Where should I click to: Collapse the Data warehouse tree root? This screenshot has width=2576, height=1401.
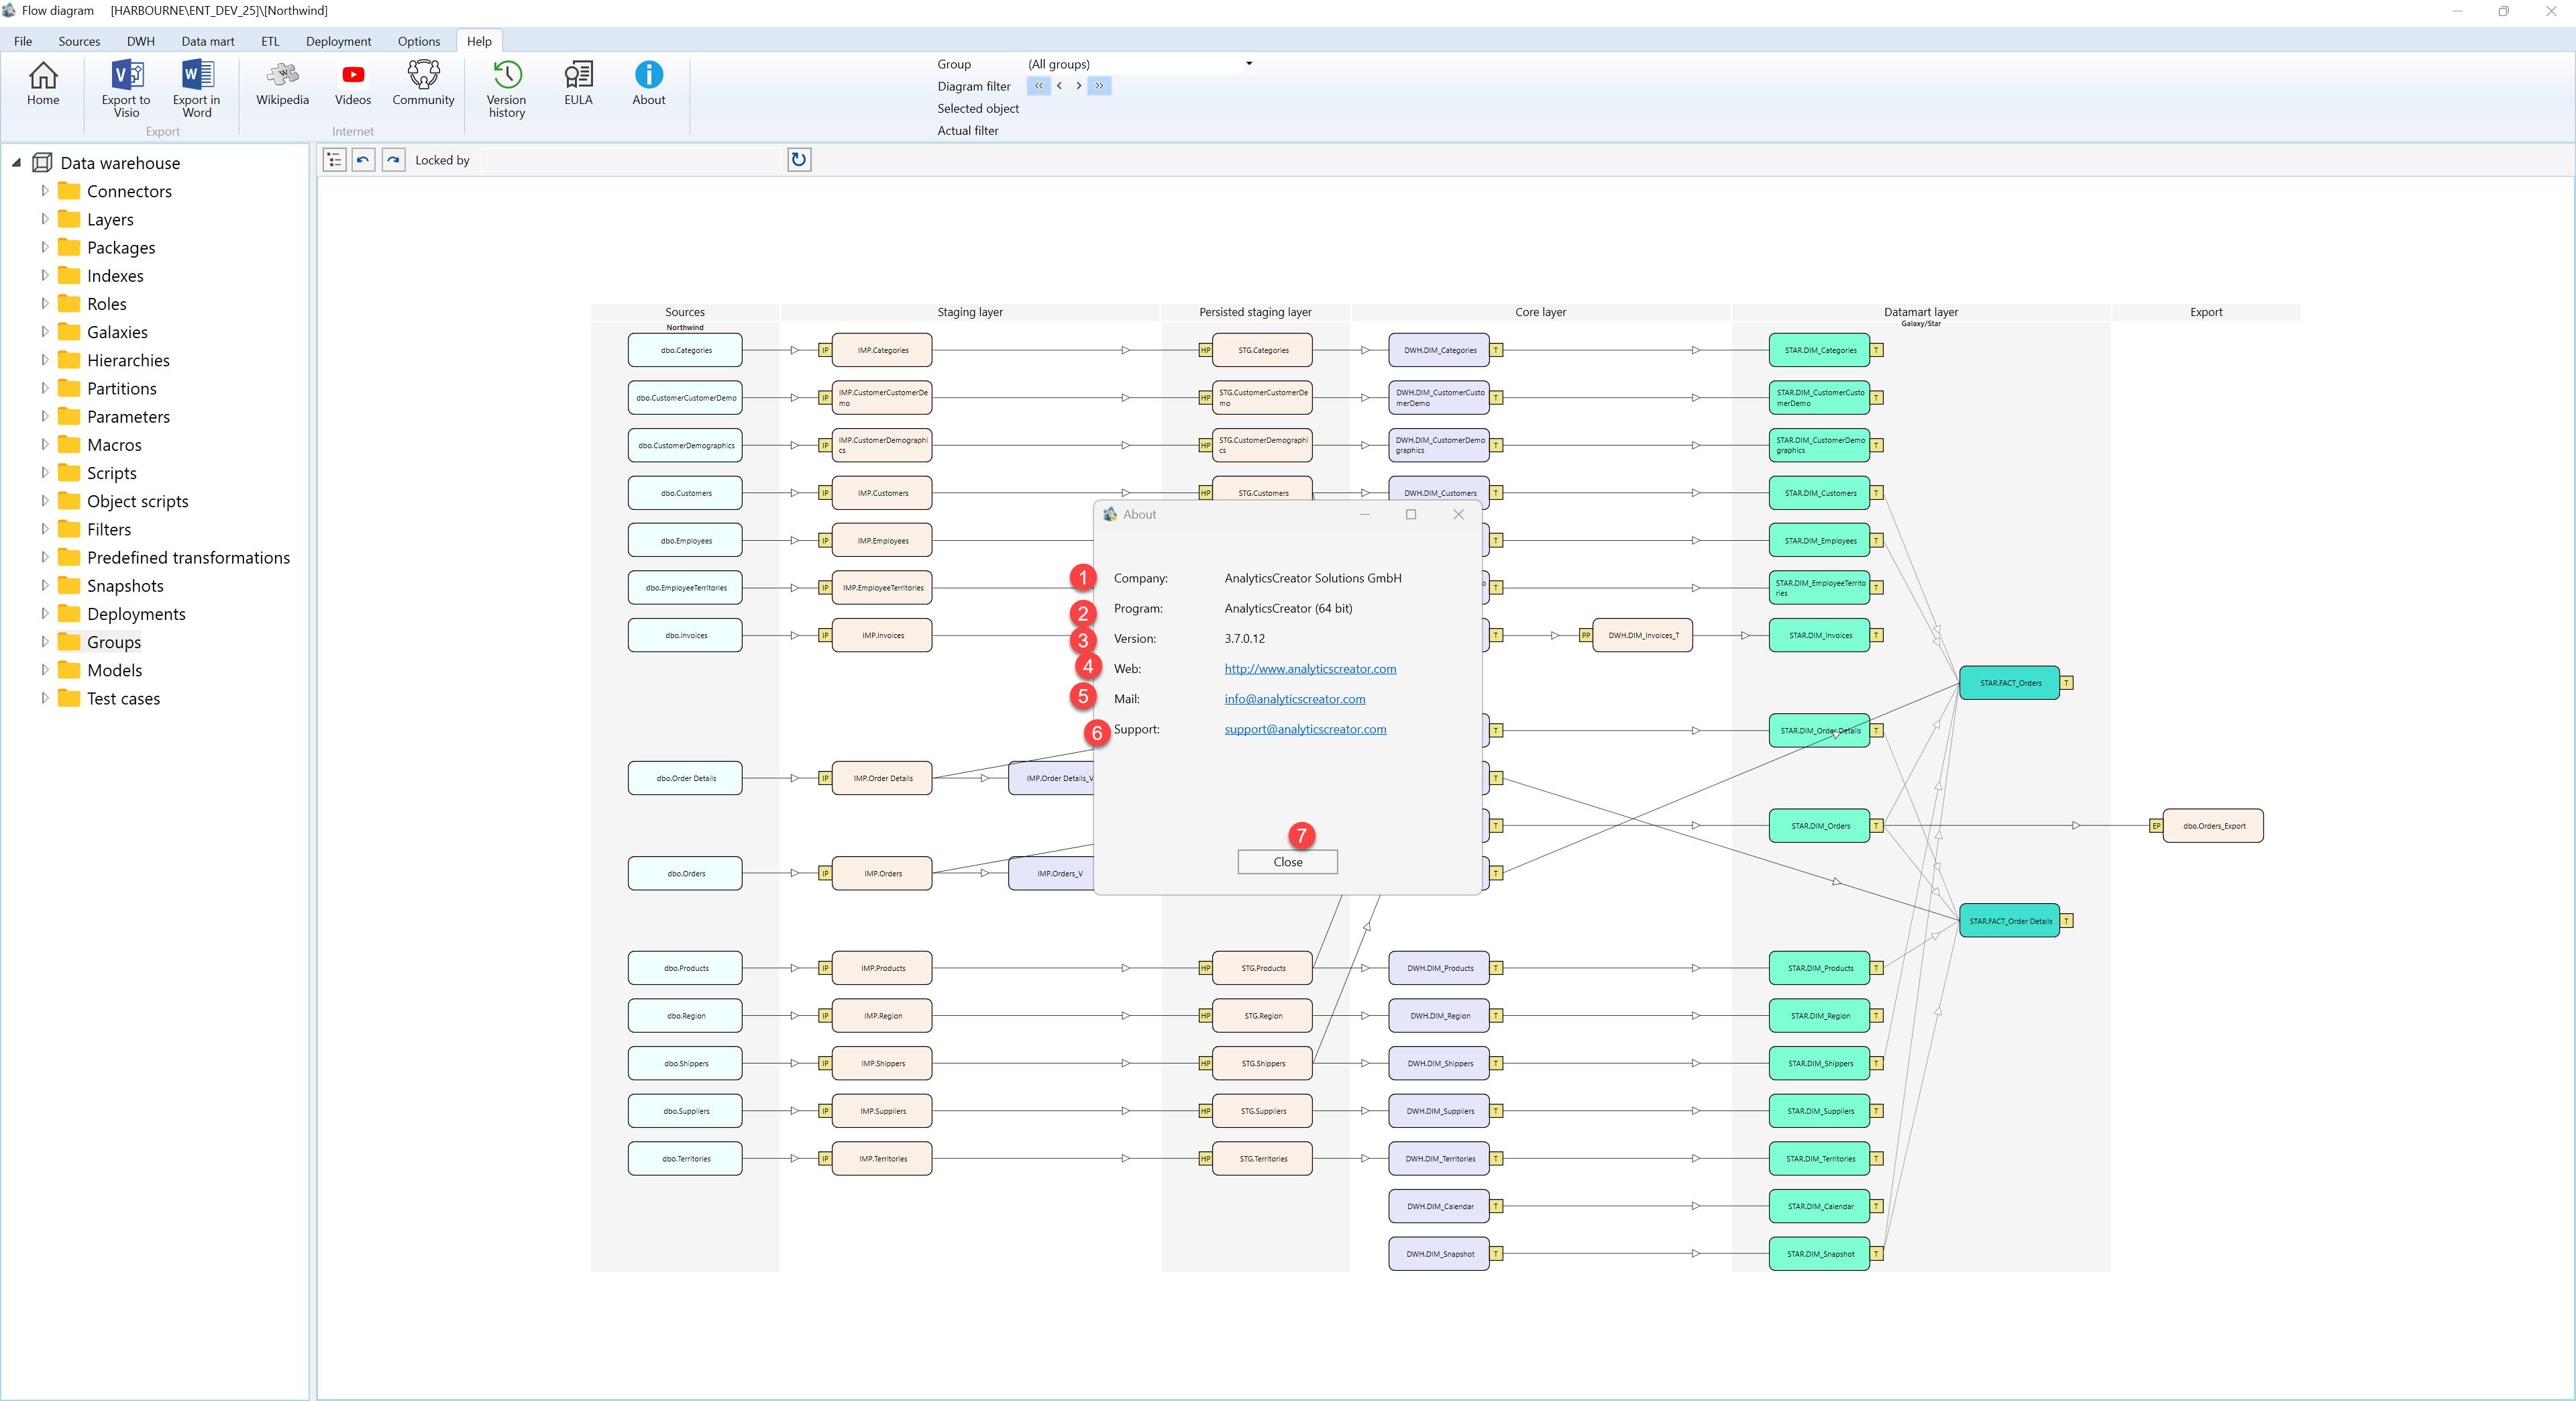click(x=16, y=163)
